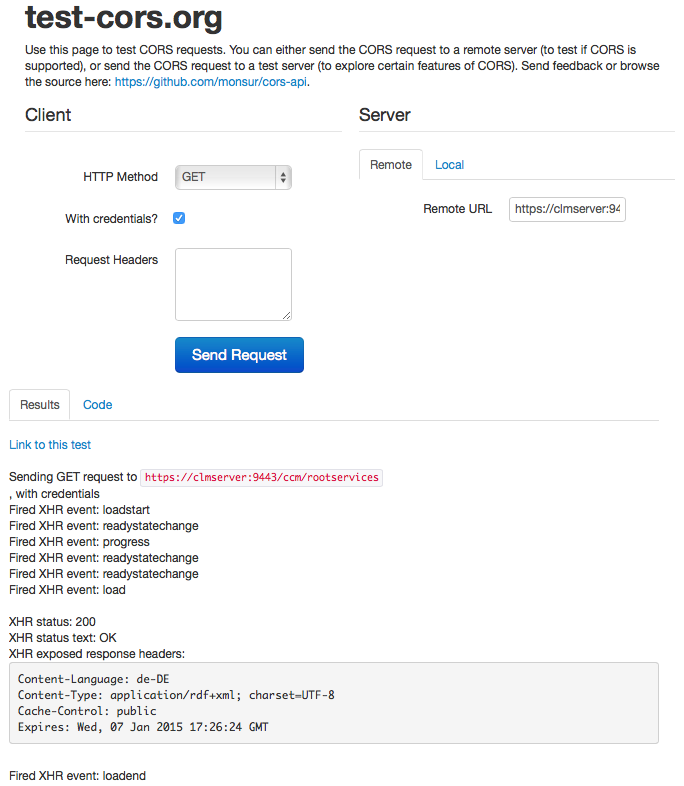Switch to the Code tab
Viewport: 684px width, 786px height.
tap(97, 405)
